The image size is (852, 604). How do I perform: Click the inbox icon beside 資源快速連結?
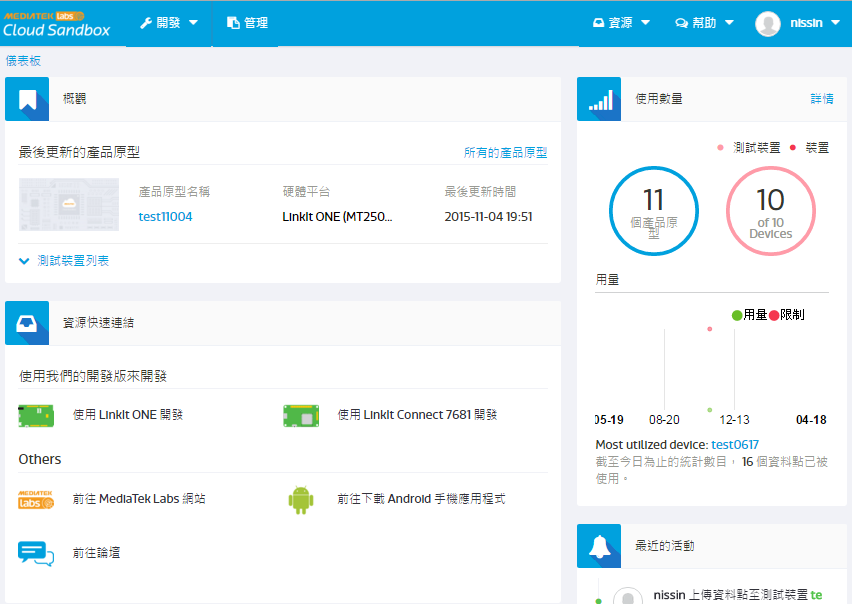[27, 323]
